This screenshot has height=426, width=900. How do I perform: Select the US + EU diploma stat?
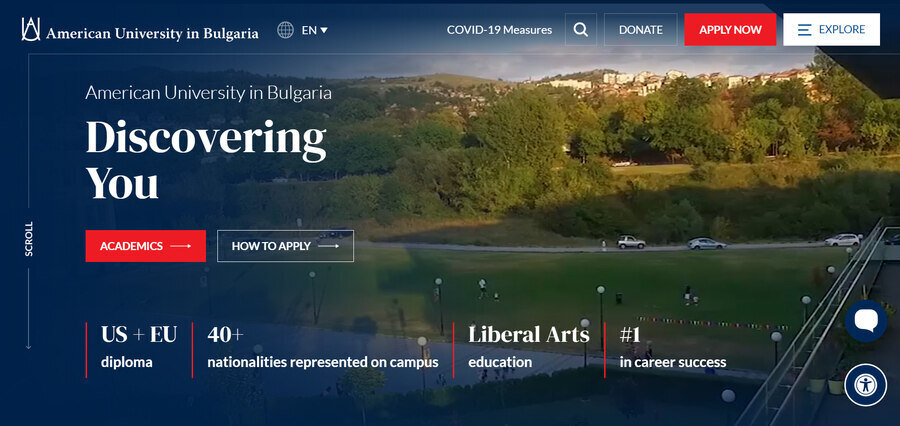pos(138,347)
